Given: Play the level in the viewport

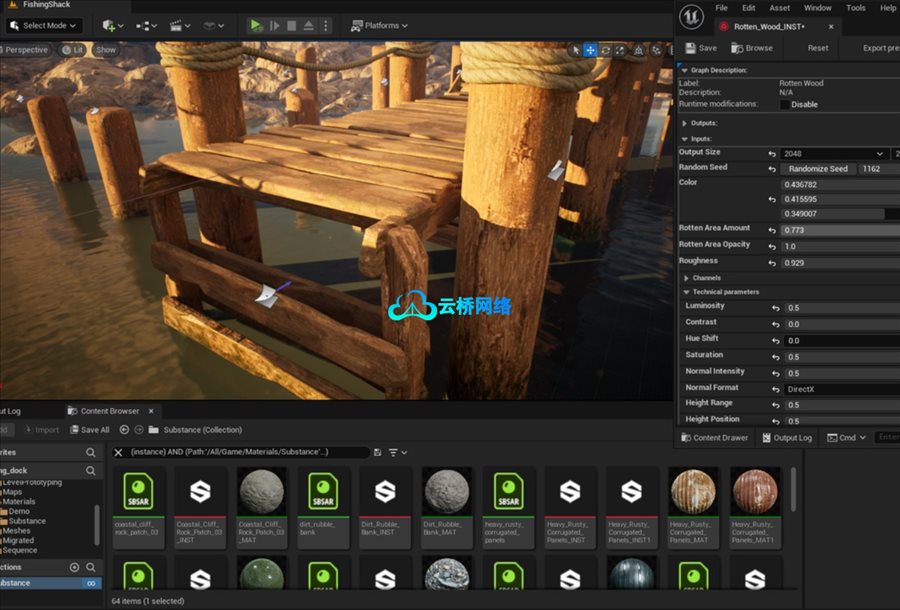Looking at the screenshot, I should tap(255, 25).
